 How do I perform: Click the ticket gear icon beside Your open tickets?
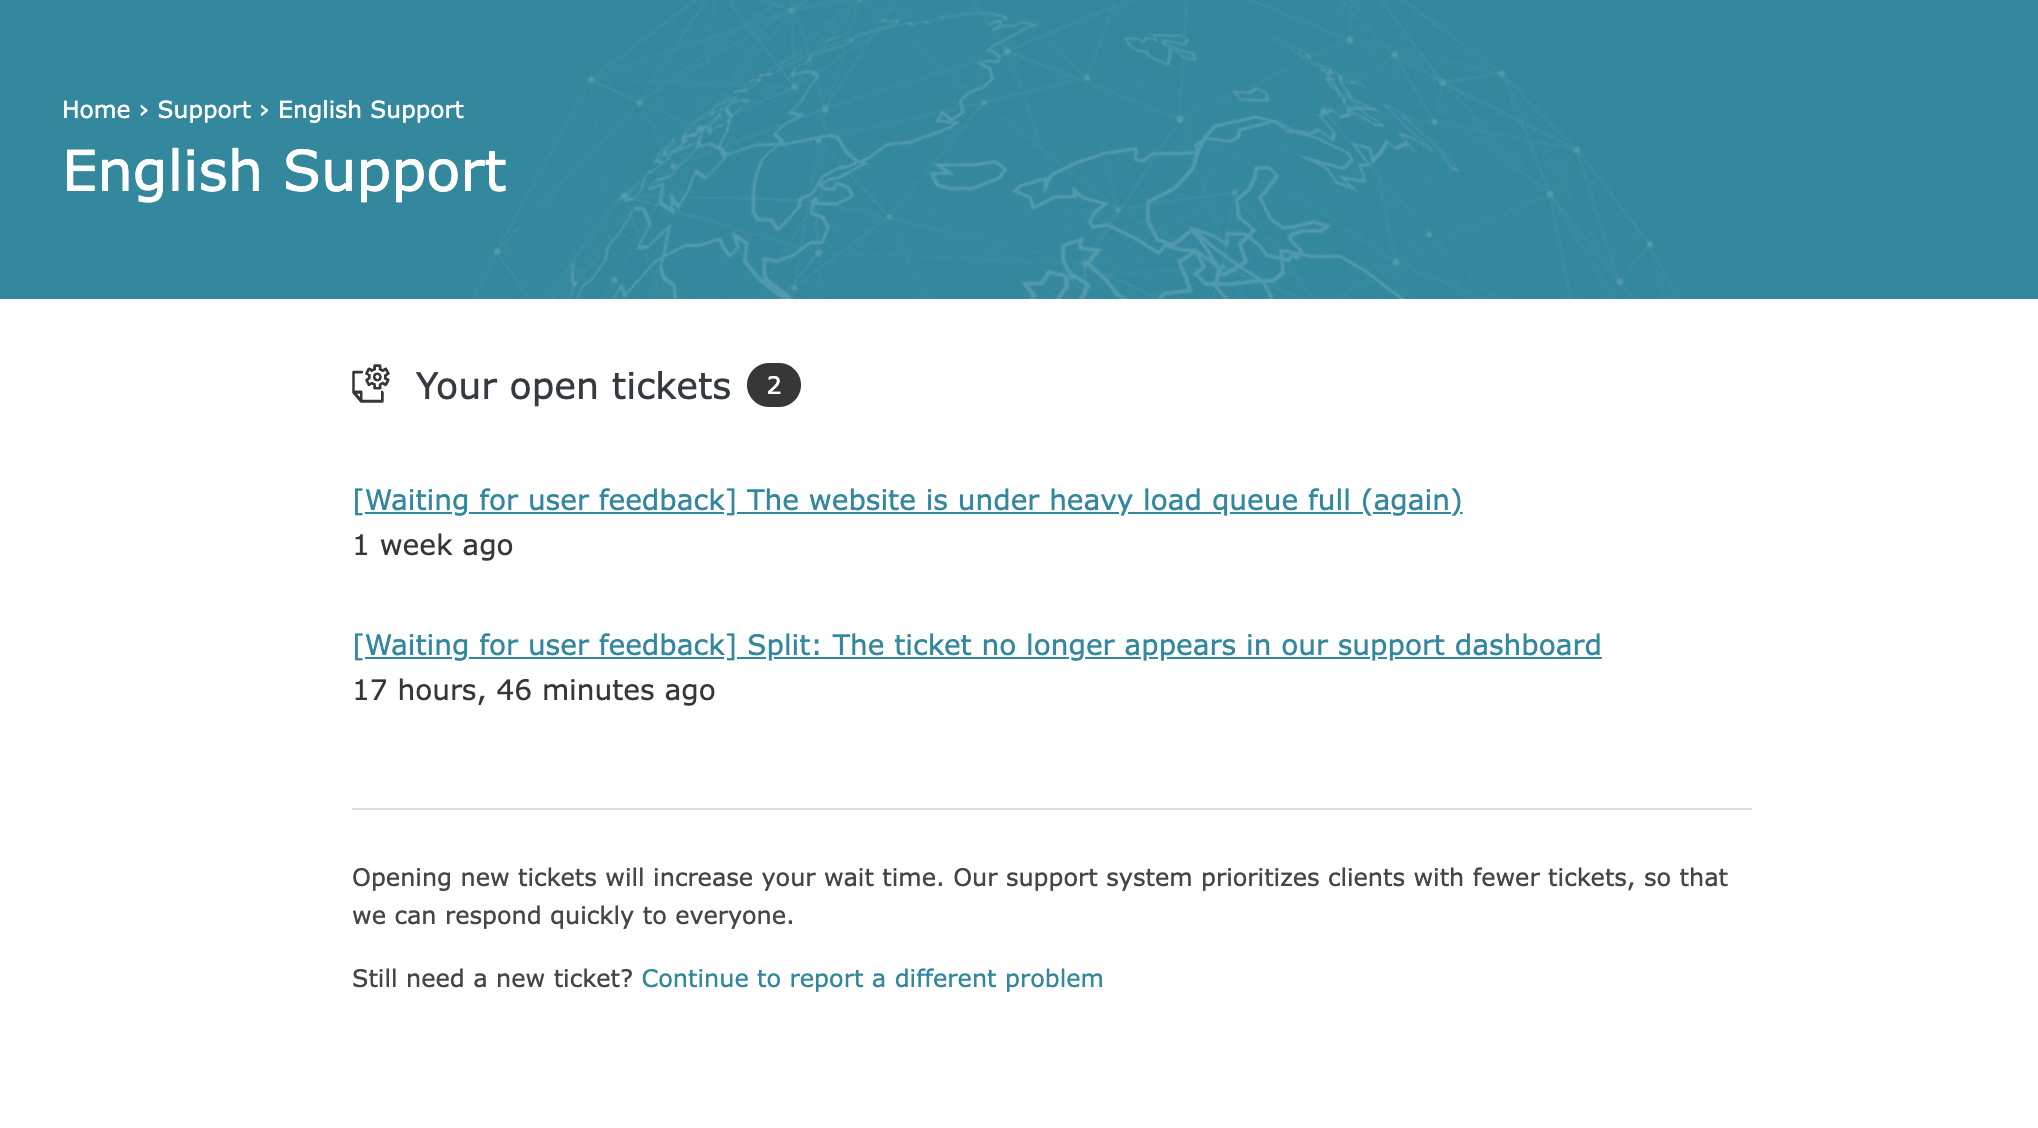click(371, 384)
